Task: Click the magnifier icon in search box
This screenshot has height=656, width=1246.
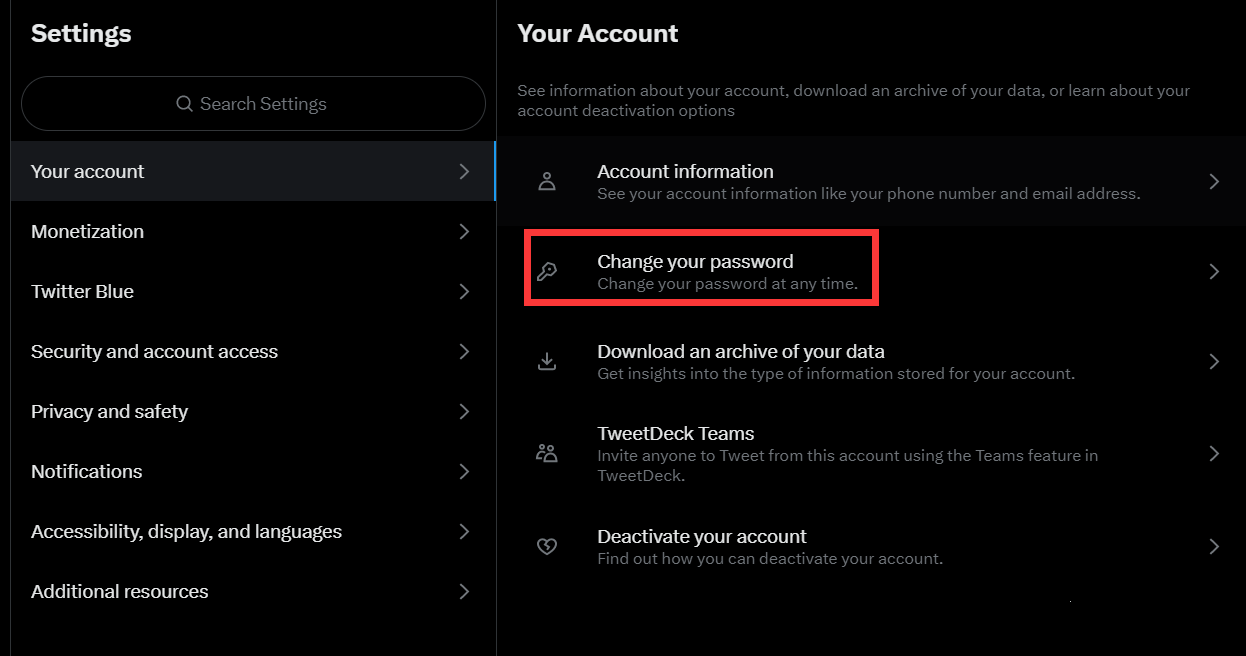Action: [x=184, y=104]
